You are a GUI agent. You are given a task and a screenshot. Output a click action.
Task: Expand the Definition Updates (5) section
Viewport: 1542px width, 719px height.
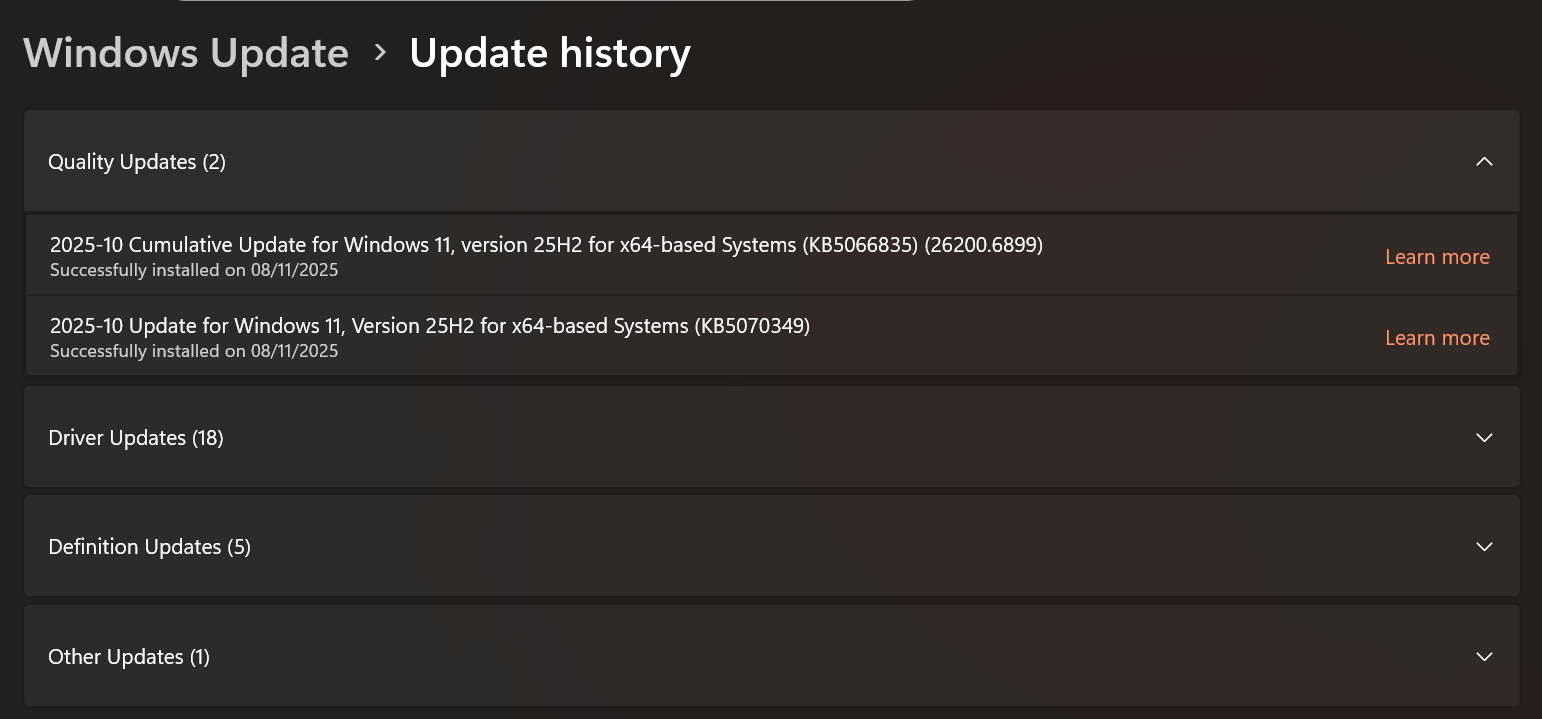coord(149,547)
